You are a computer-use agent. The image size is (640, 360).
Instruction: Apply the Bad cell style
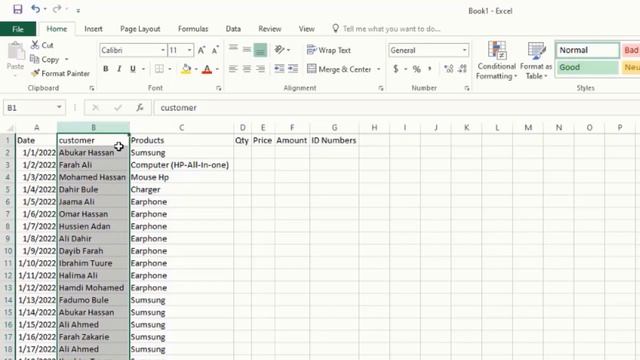[x=631, y=50]
